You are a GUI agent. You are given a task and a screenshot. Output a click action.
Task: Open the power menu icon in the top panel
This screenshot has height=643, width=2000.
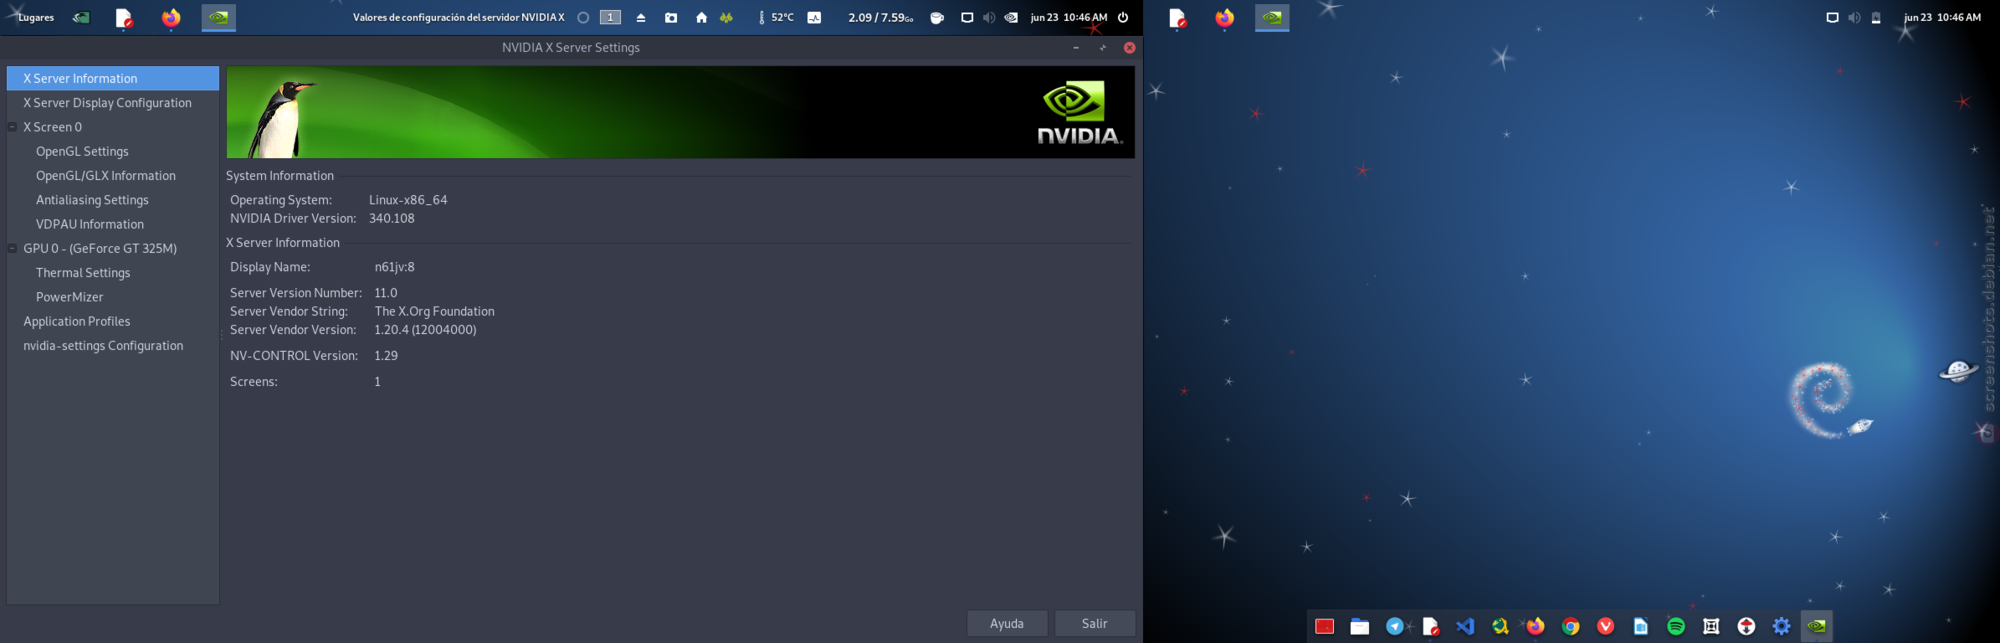1123,17
